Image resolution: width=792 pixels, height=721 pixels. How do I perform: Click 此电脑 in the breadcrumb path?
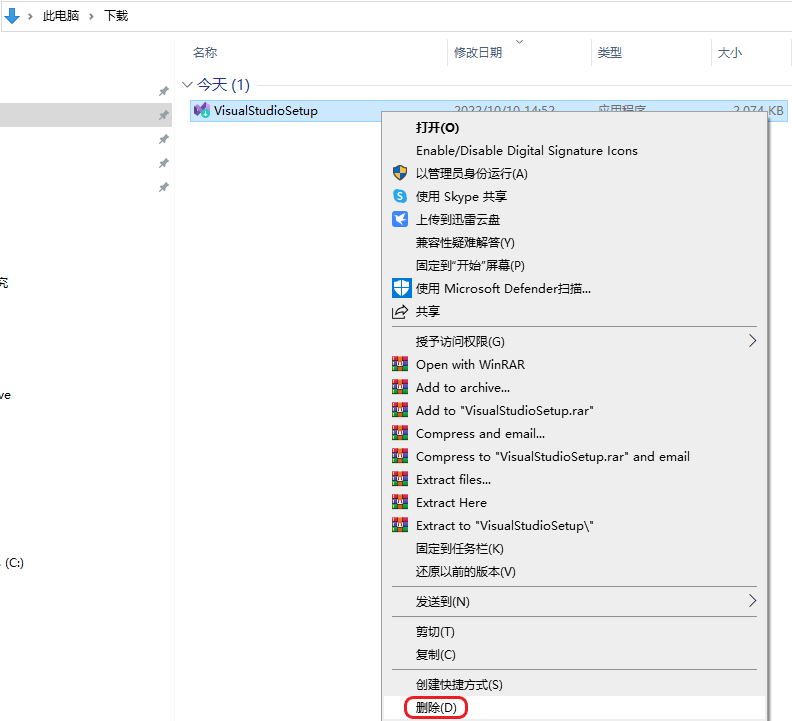click(x=61, y=16)
